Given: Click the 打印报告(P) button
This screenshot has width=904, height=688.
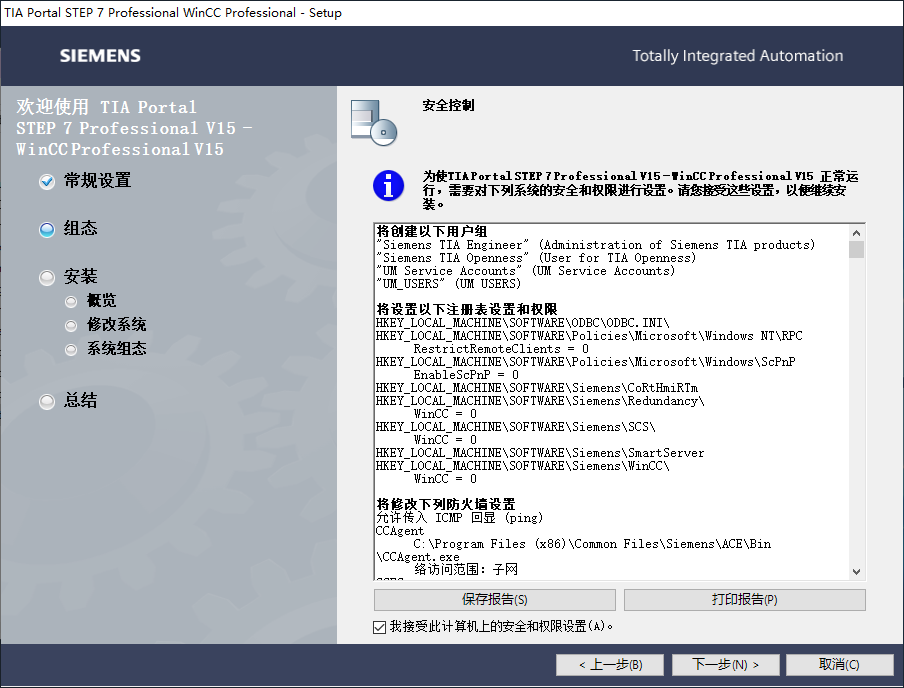Looking at the screenshot, I should click(744, 600).
